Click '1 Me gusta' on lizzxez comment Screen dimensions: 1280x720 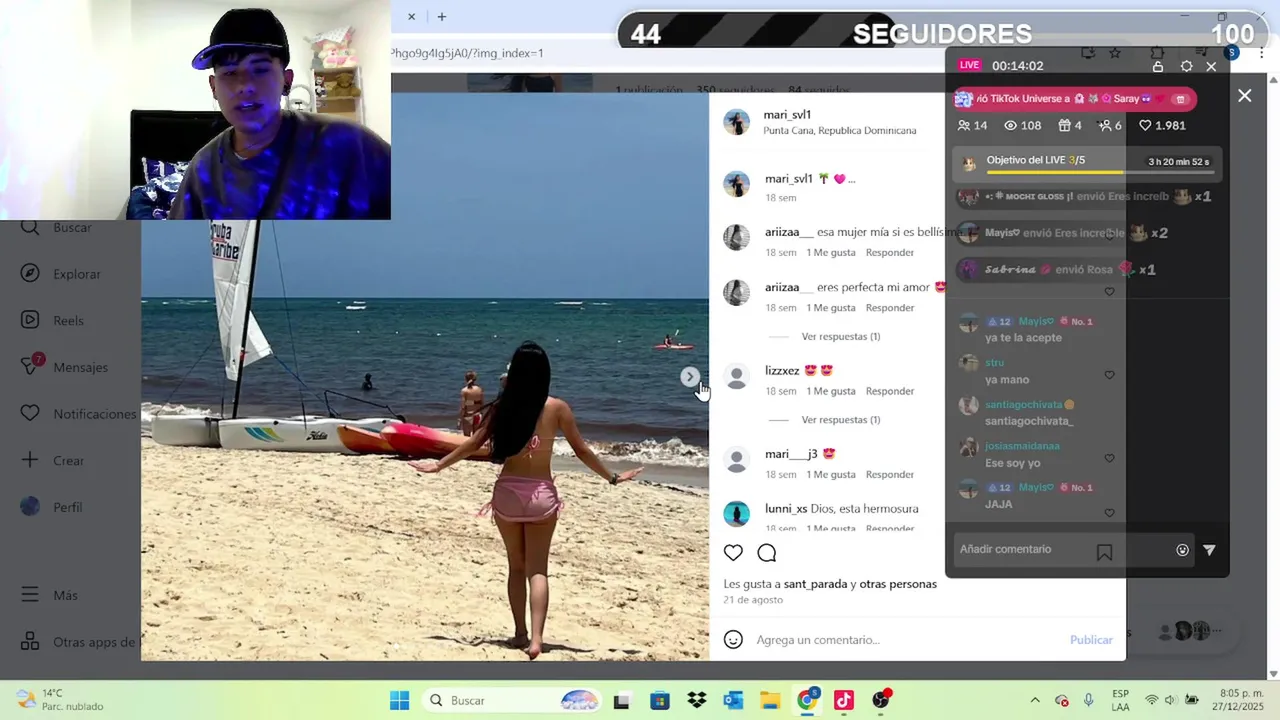pyautogui.click(x=831, y=391)
